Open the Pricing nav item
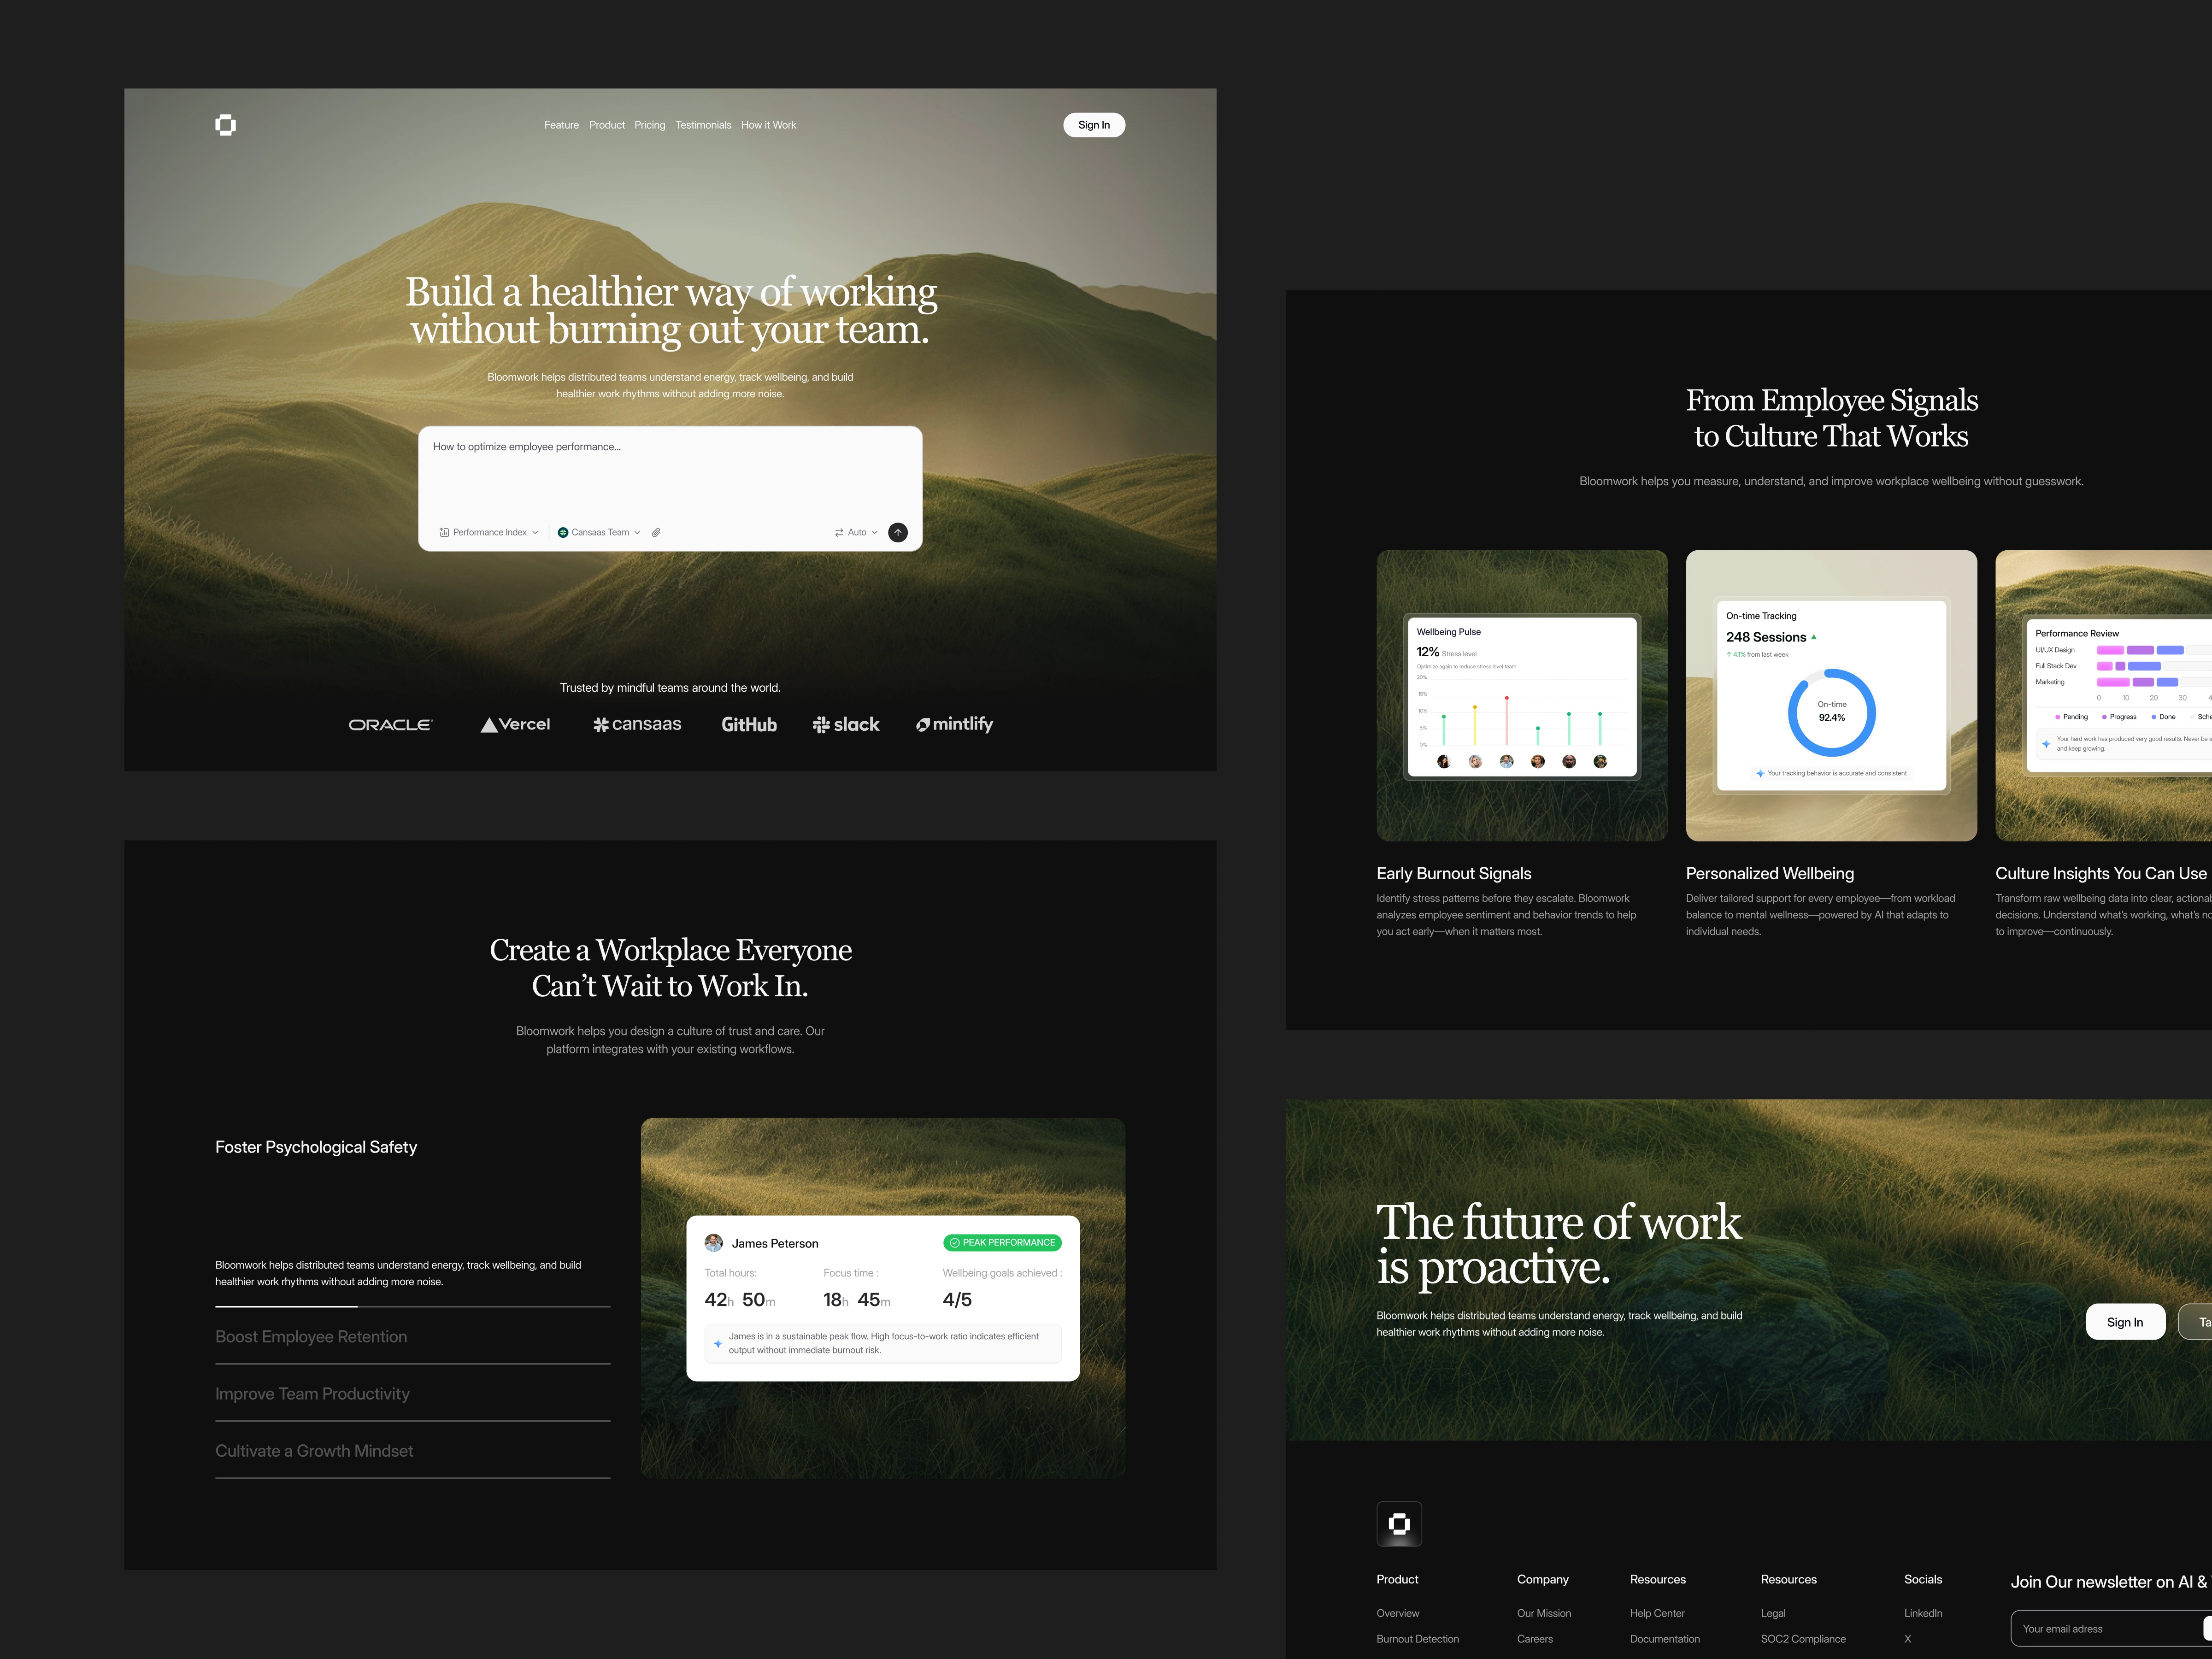This screenshot has height=1659, width=2212. (649, 125)
